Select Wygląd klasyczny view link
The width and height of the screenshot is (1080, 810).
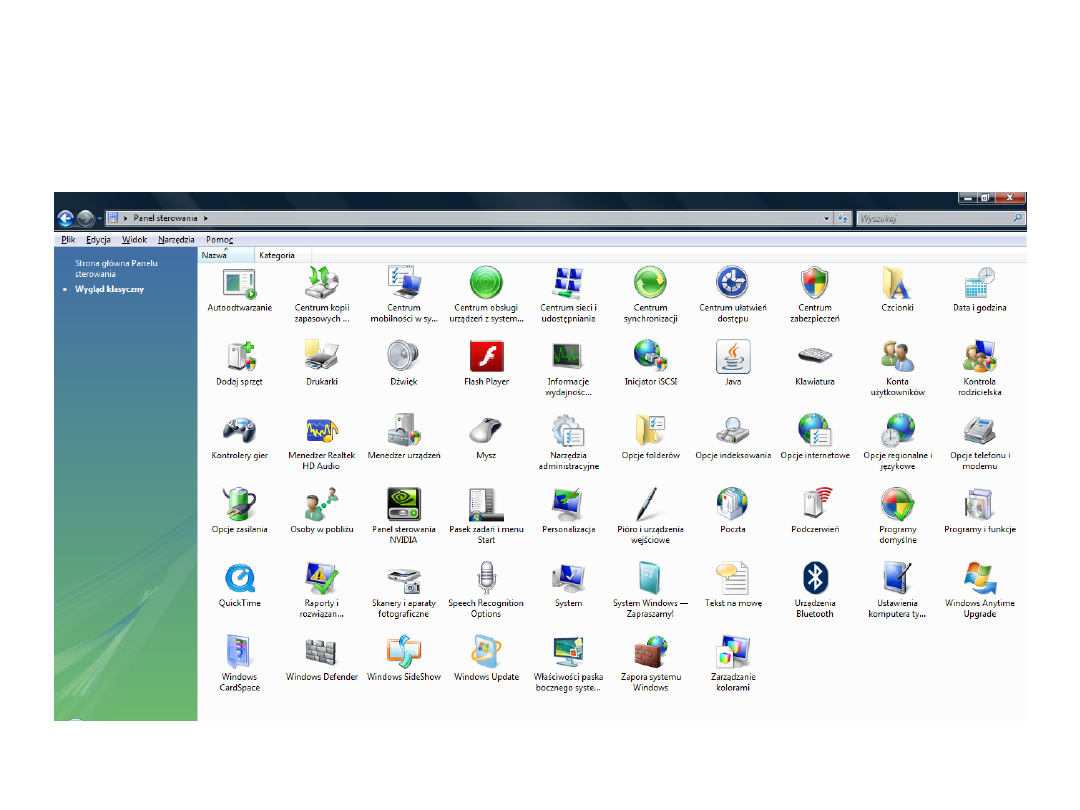(109, 289)
